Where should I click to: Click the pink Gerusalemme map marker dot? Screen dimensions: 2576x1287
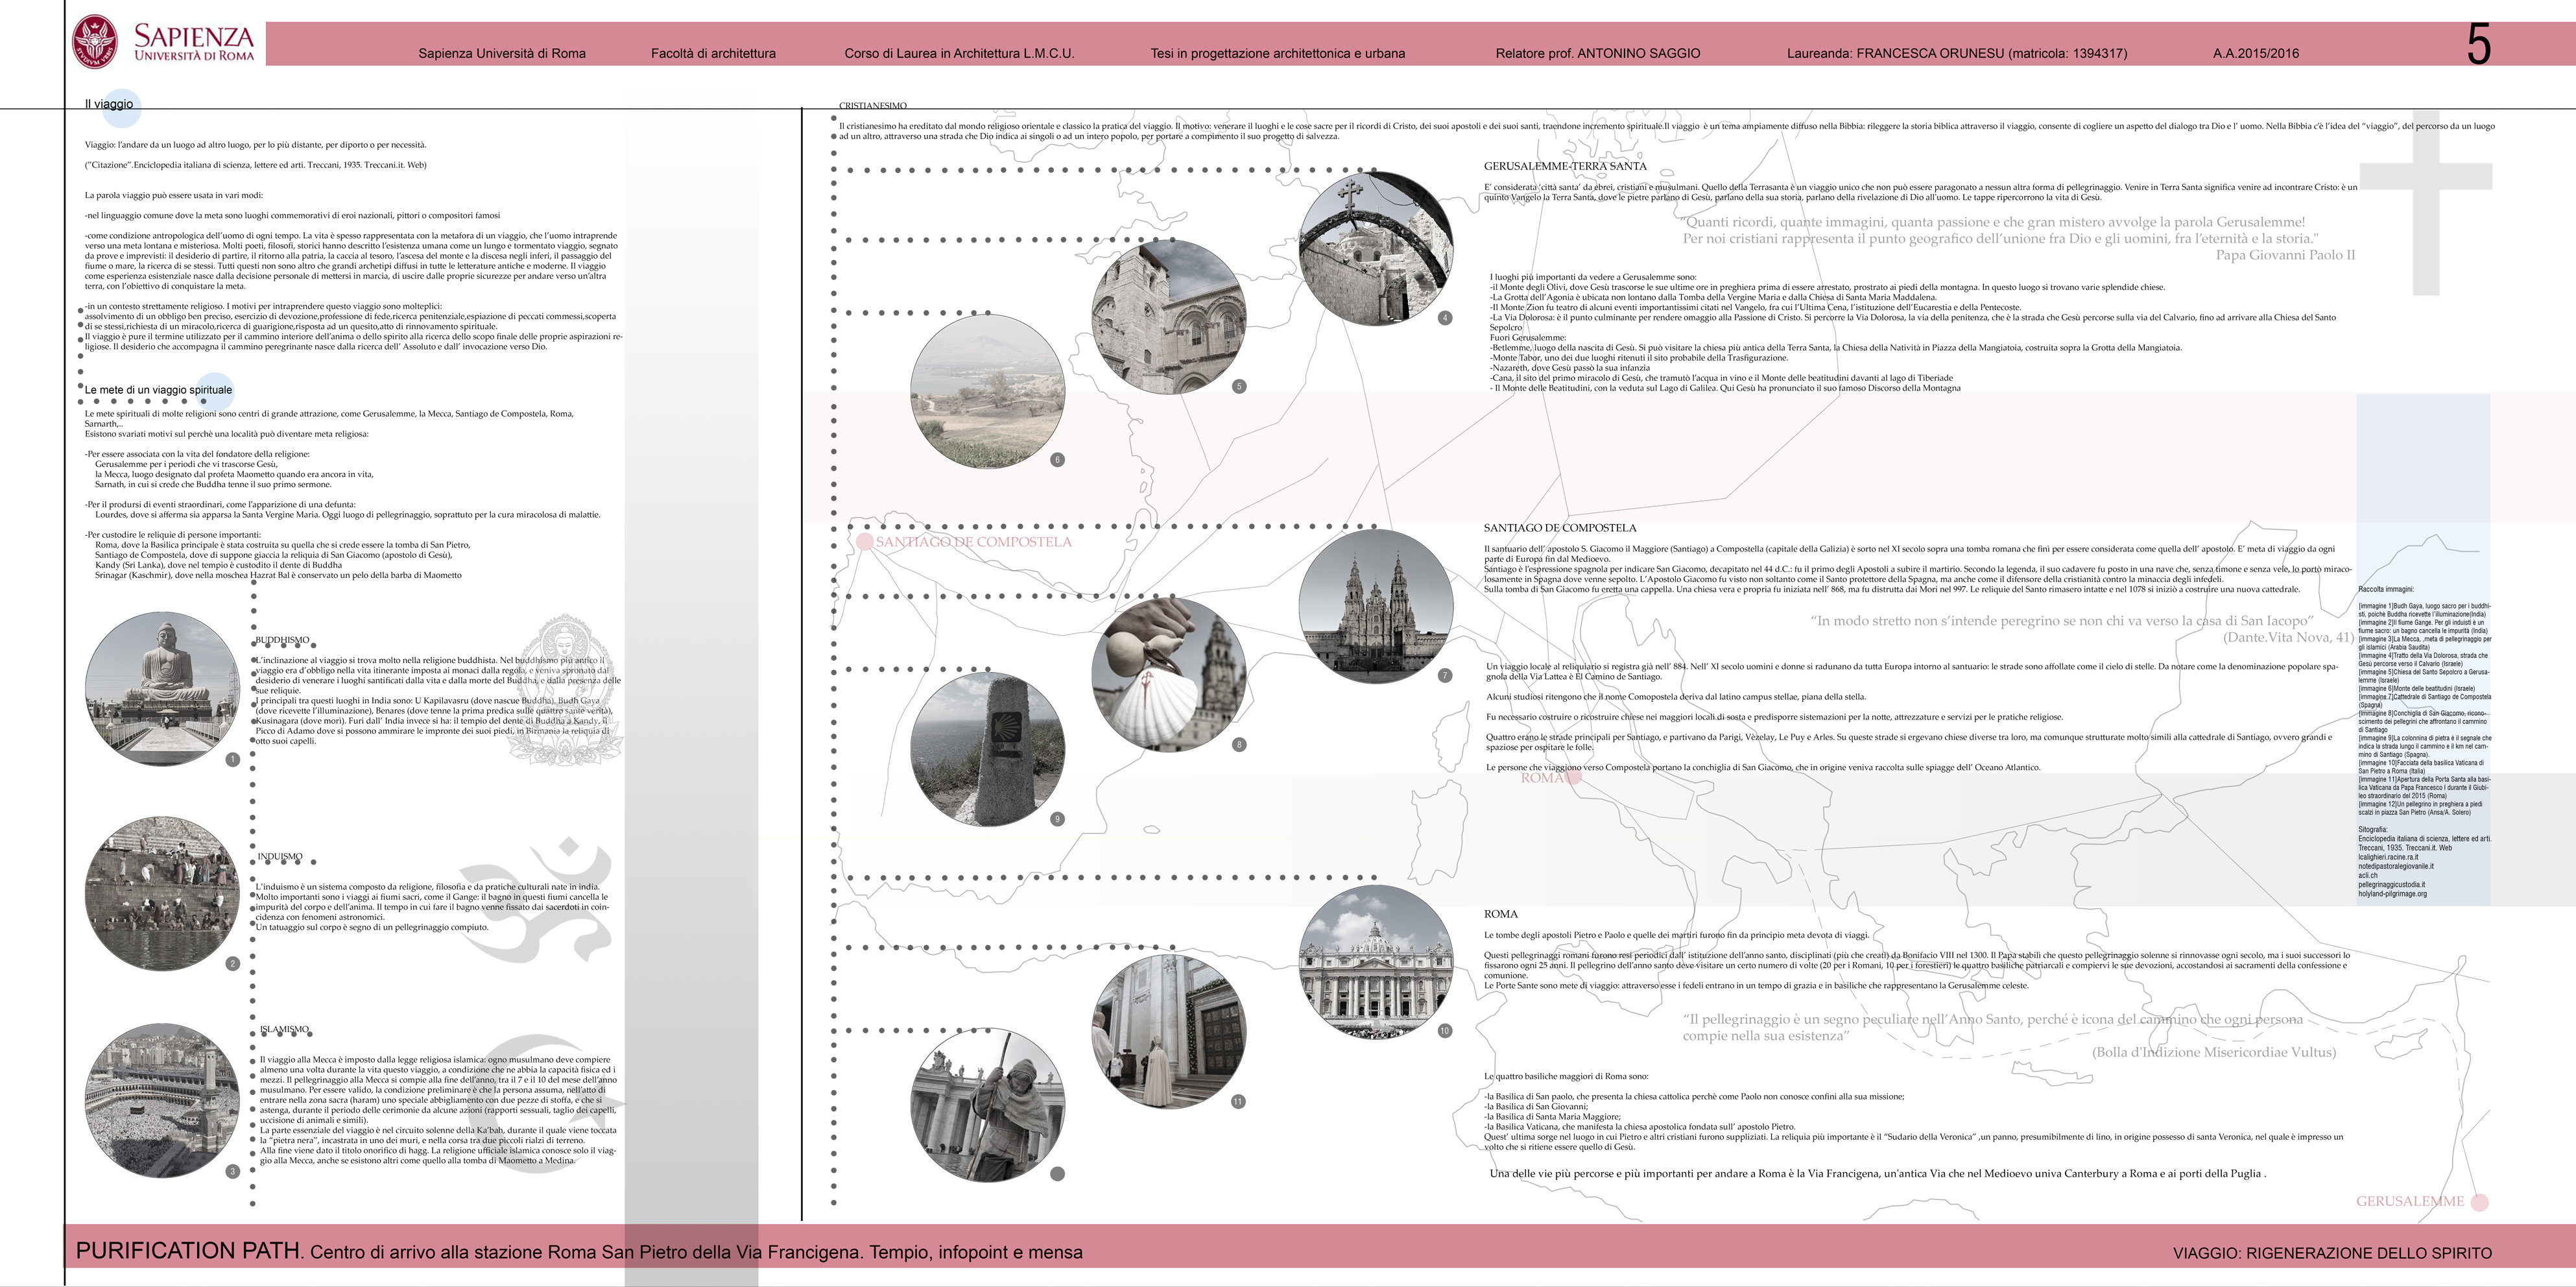[x=2479, y=1202]
